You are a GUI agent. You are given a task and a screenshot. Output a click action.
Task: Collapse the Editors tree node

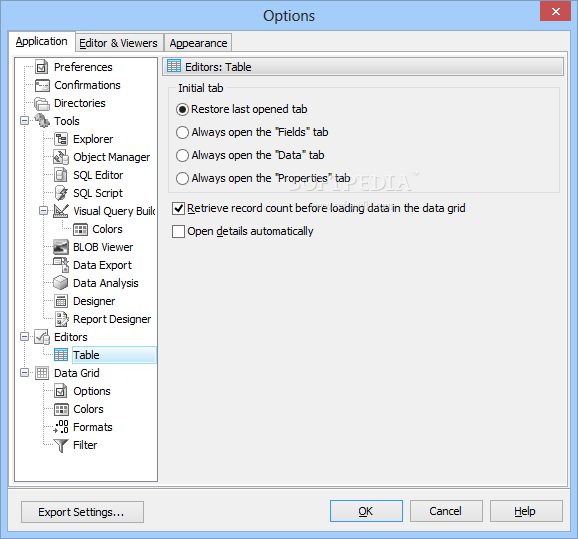[24, 337]
